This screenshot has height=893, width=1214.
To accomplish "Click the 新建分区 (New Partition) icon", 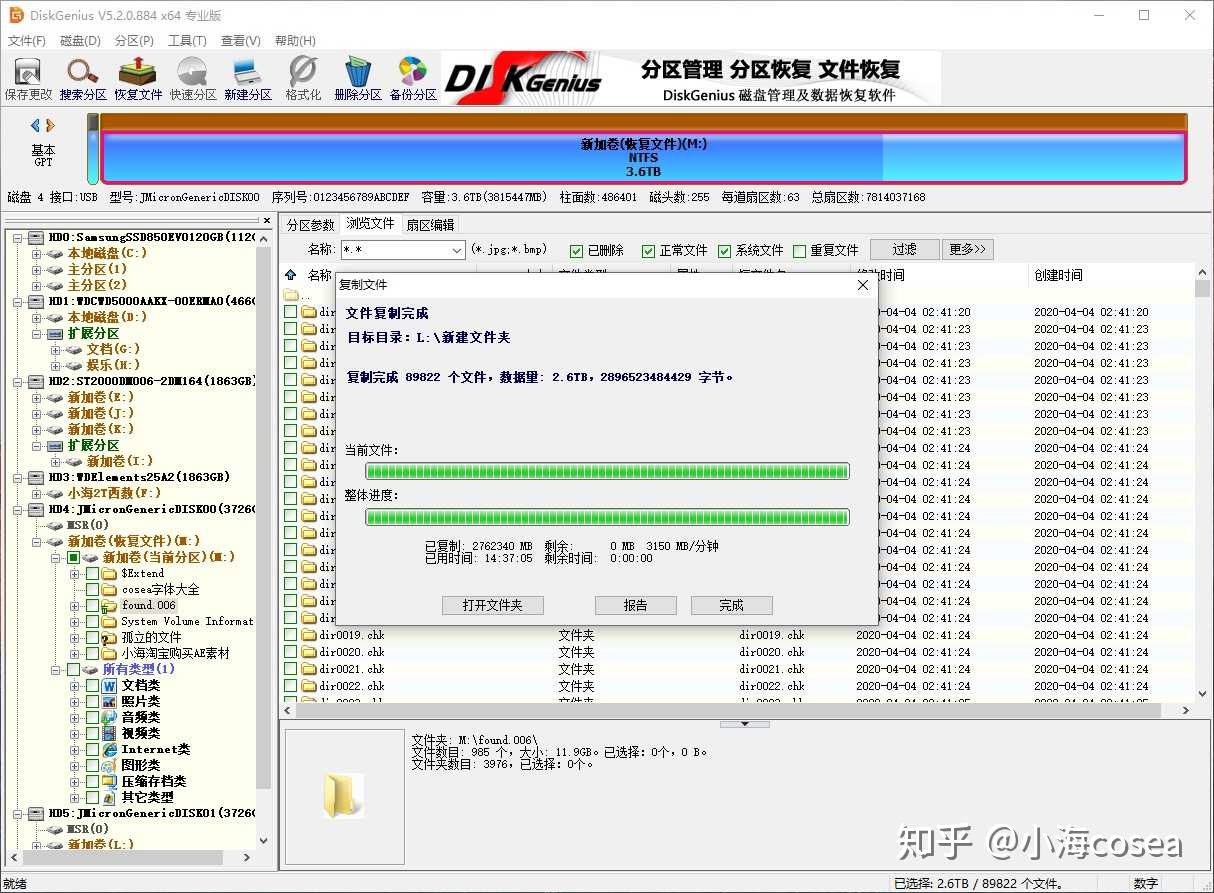I will [248, 78].
